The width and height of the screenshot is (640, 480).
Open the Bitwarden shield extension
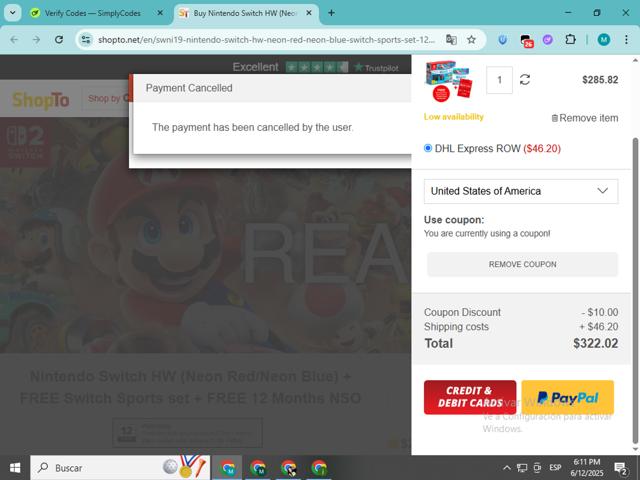tap(503, 40)
